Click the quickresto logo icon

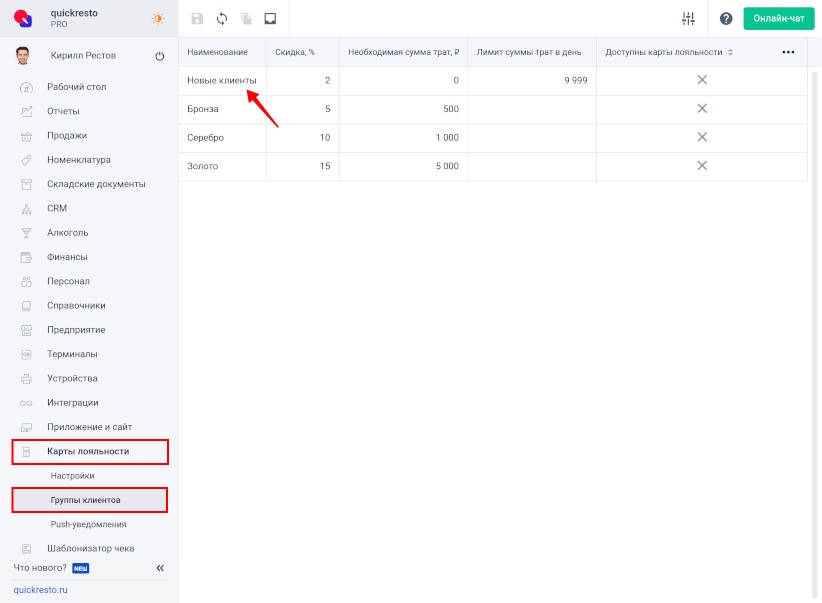tap(23, 18)
